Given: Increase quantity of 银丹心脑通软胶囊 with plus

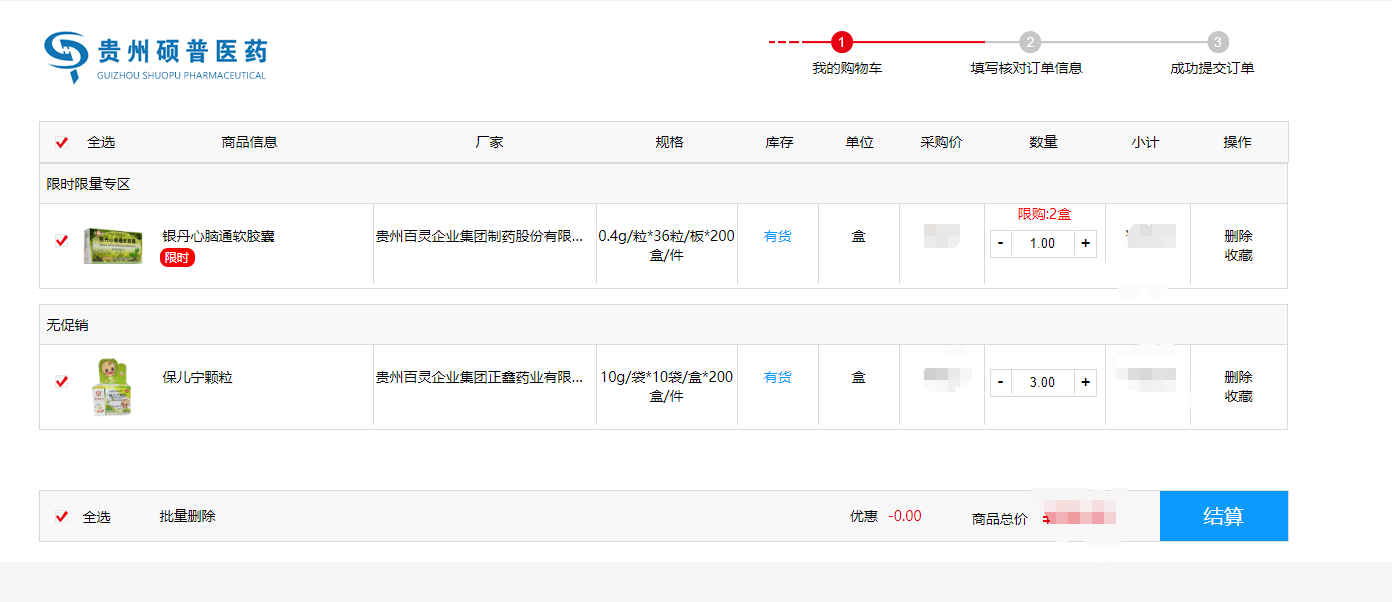Looking at the screenshot, I should [1085, 243].
